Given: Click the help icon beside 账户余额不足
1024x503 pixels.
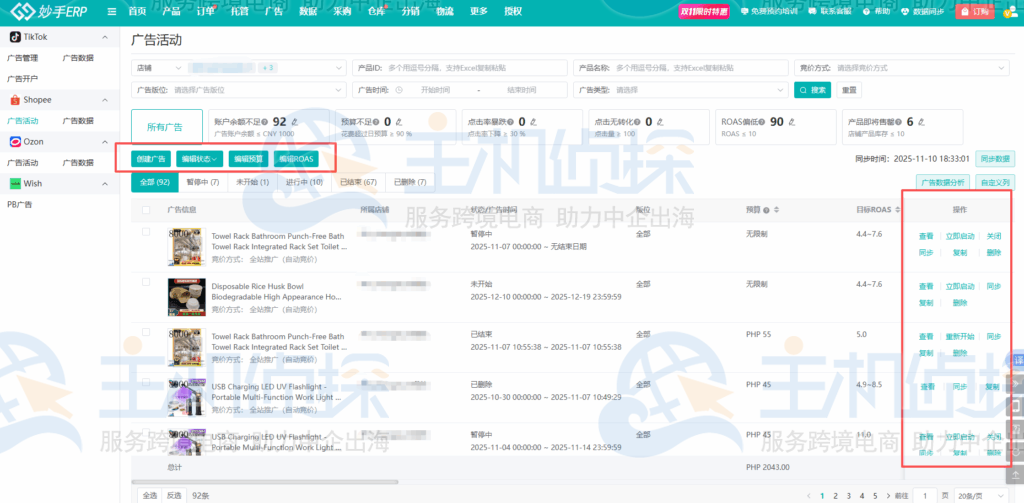Looking at the screenshot, I should [264, 122].
